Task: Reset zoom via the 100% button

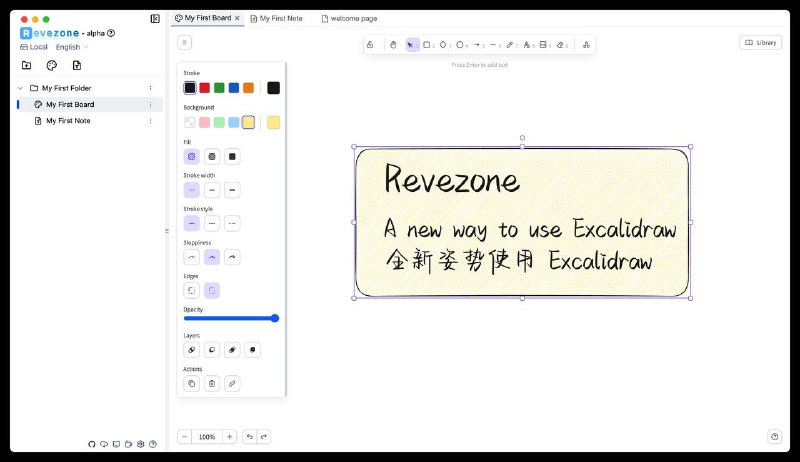Action: coord(207,437)
